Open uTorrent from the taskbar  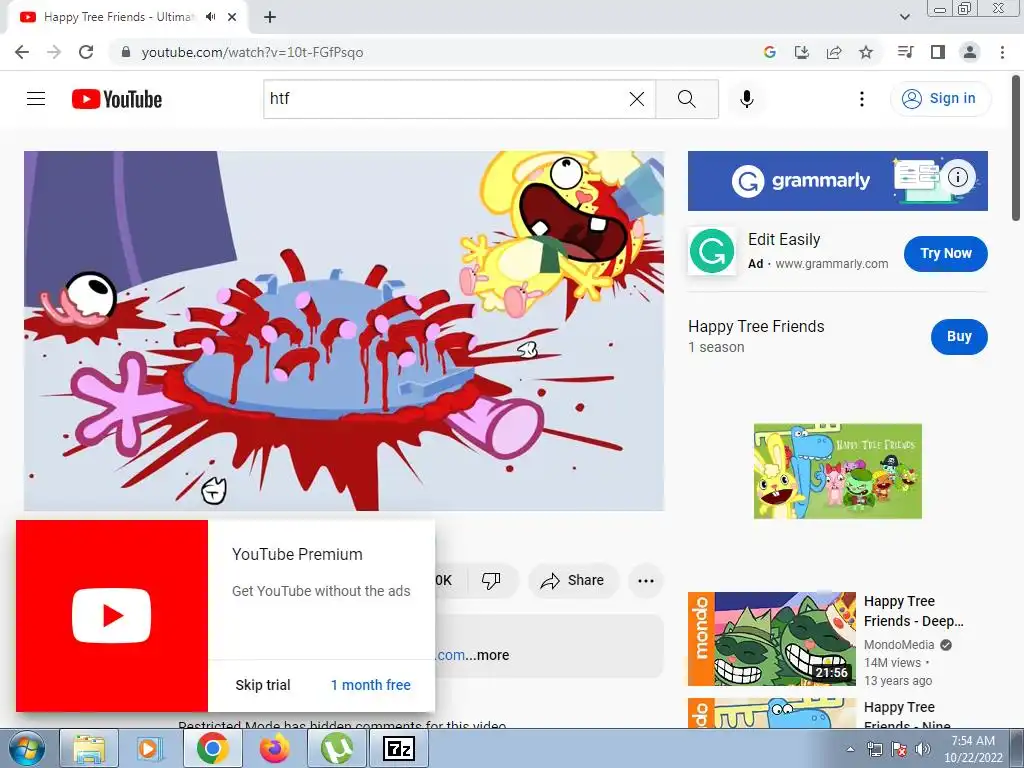tap(337, 748)
